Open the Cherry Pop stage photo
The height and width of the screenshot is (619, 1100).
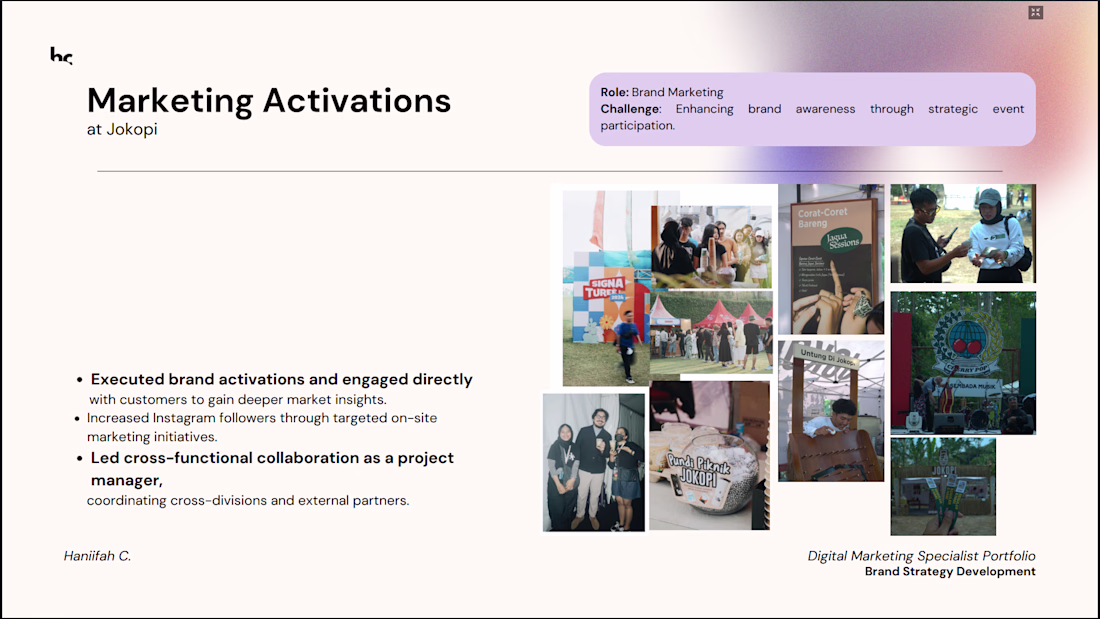click(962, 363)
